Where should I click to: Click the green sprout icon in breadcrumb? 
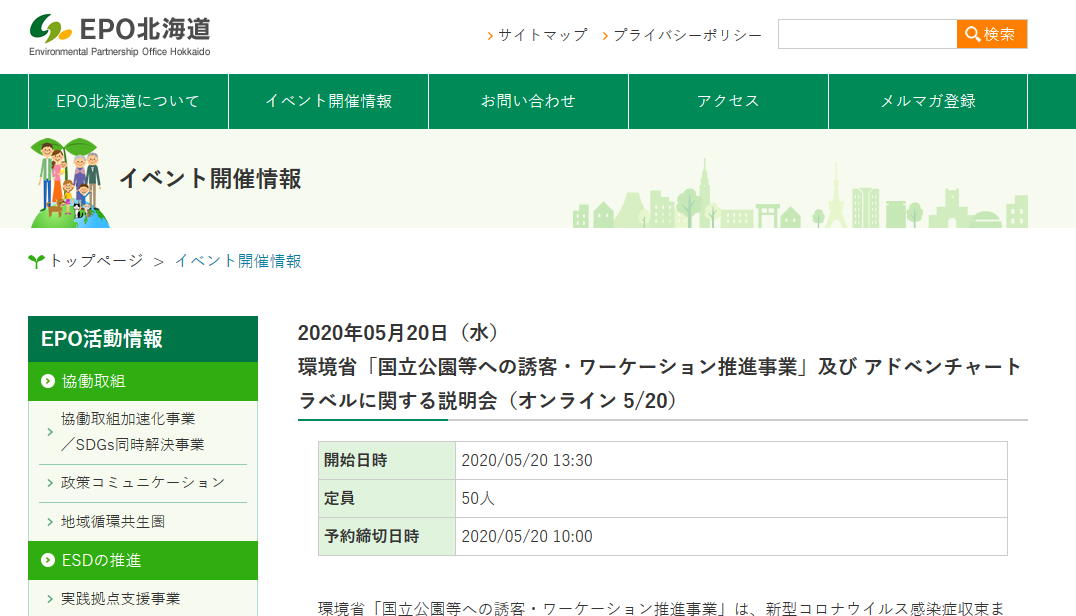point(36,262)
